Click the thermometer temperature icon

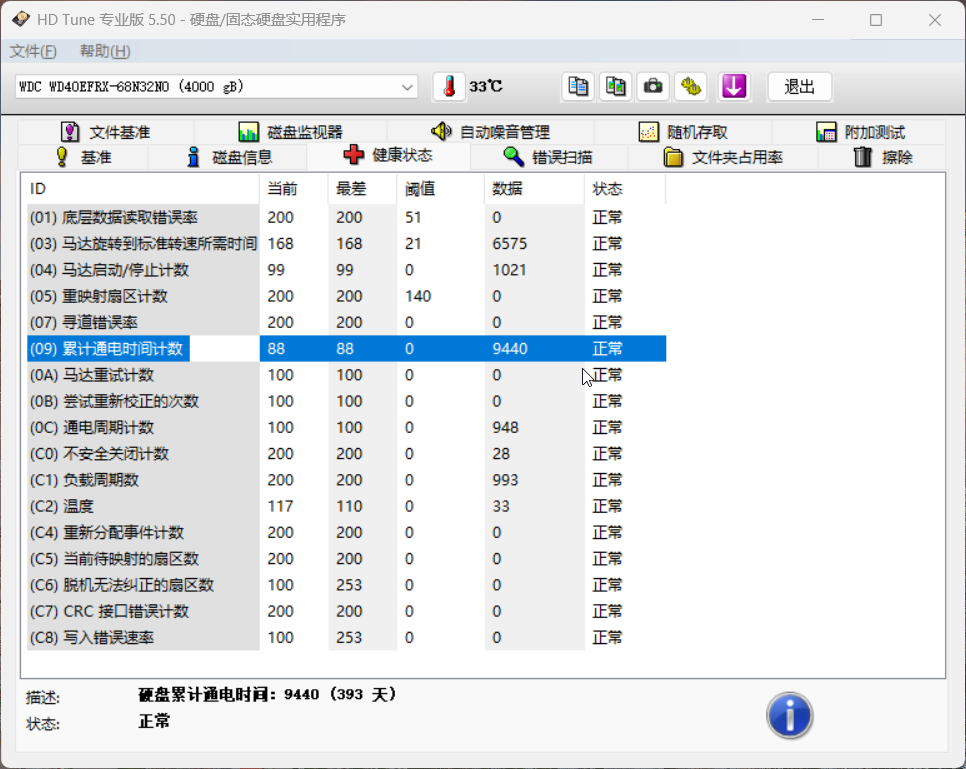point(449,87)
